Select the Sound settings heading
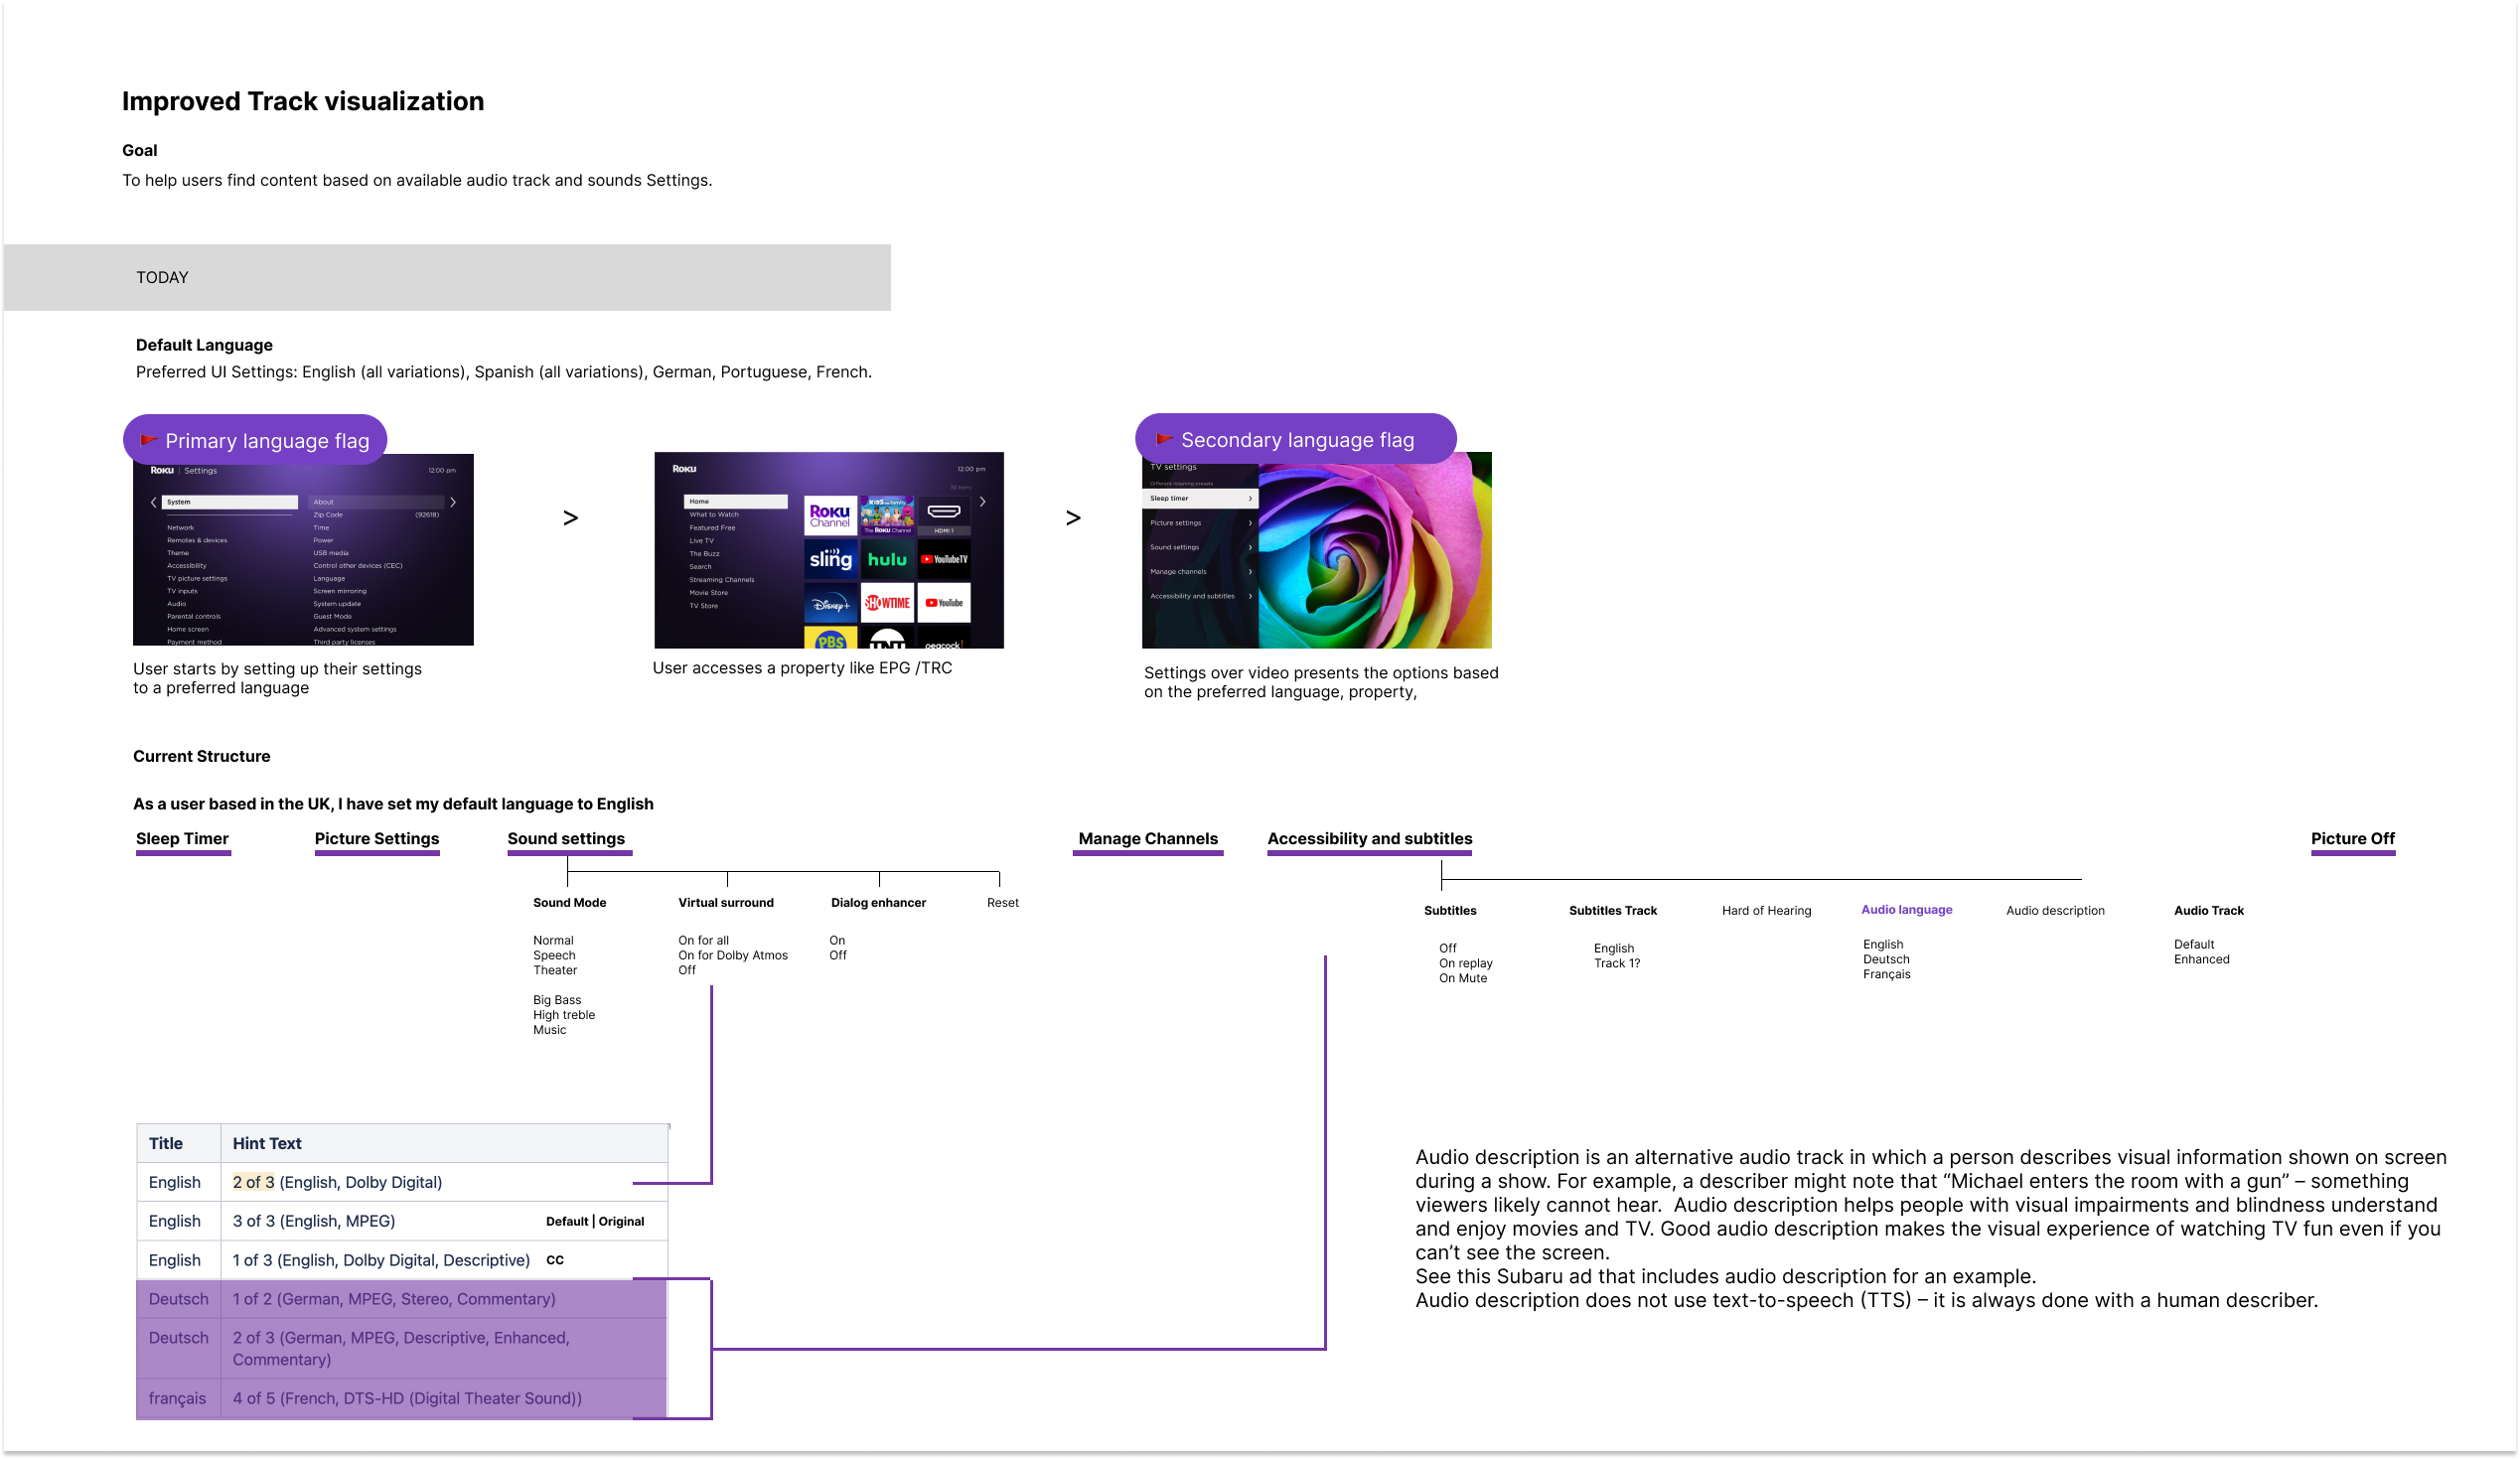Screen dimensions: 2520x1459 [x=566, y=839]
